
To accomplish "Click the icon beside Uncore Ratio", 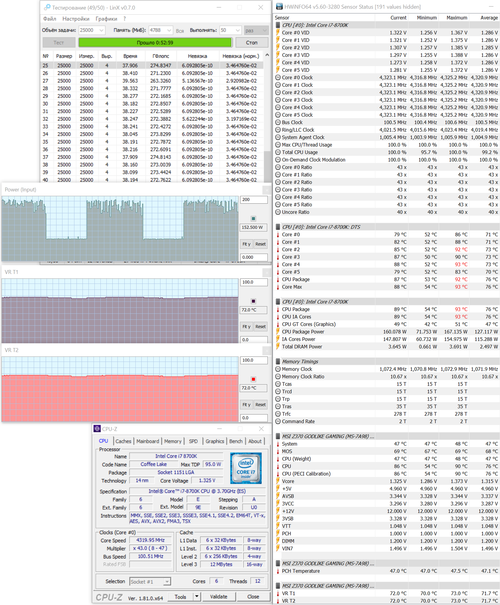I will tap(278, 212).
